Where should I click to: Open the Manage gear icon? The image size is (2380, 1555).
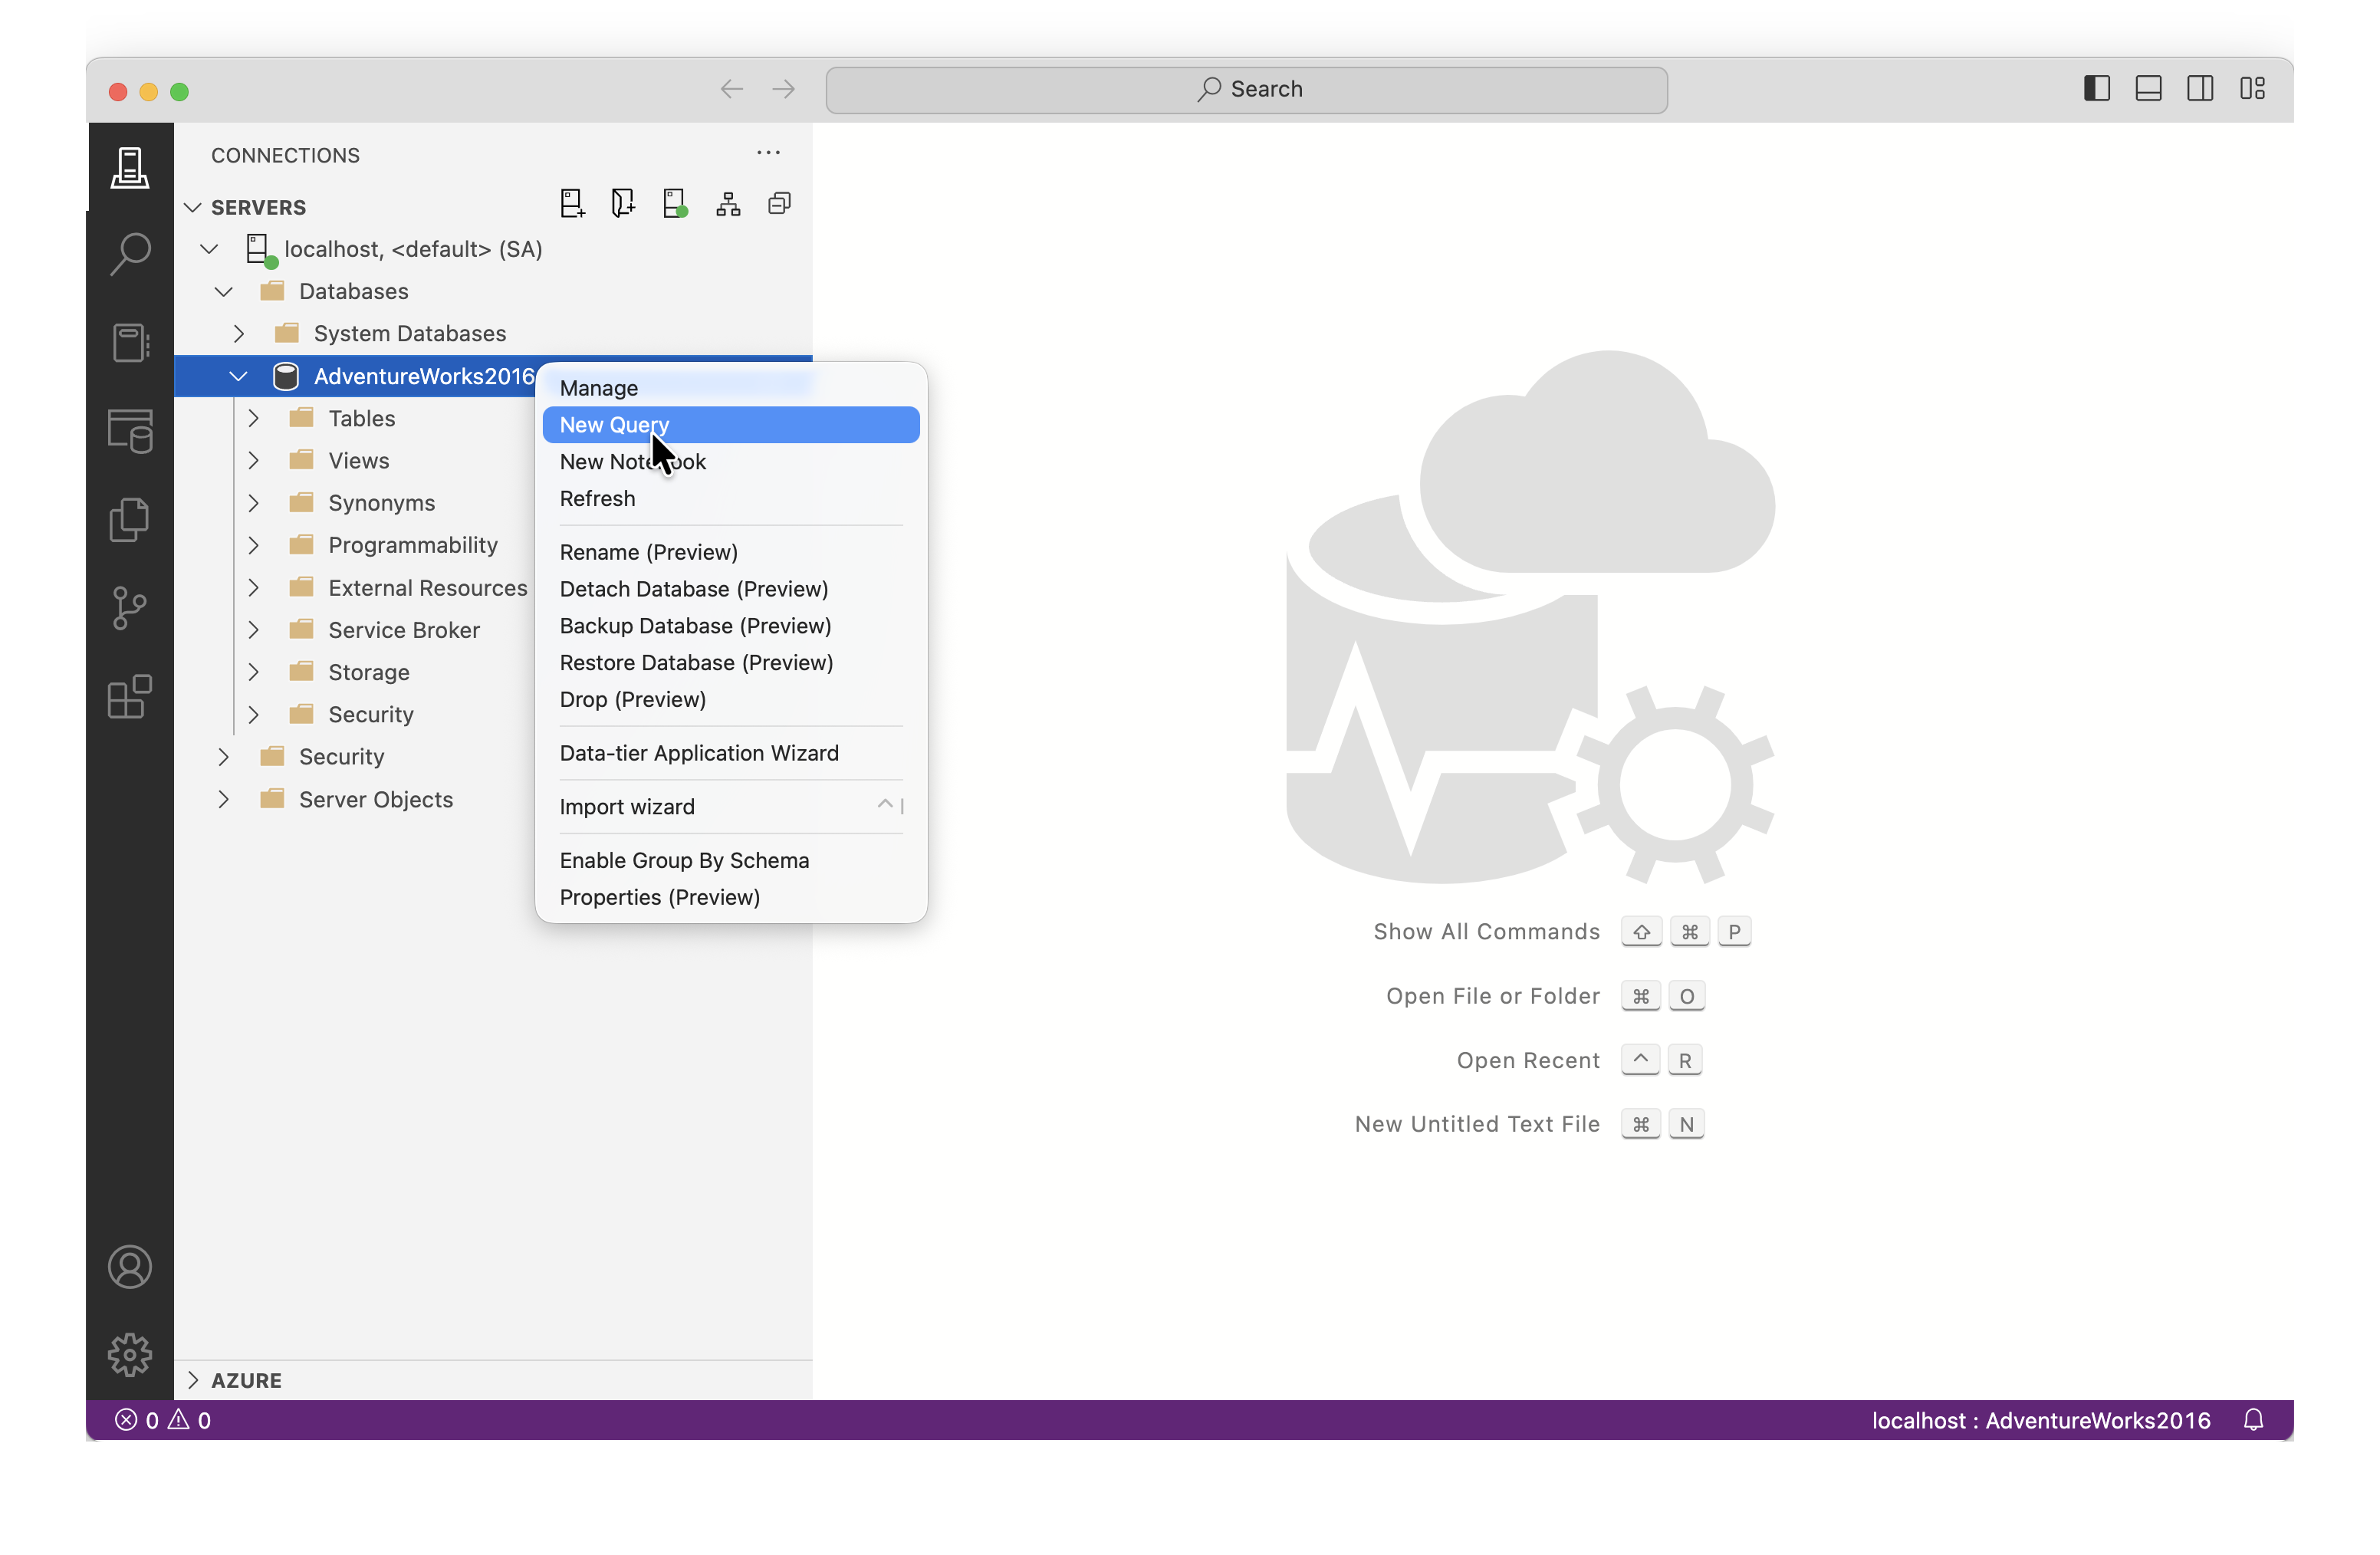(130, 1355)
